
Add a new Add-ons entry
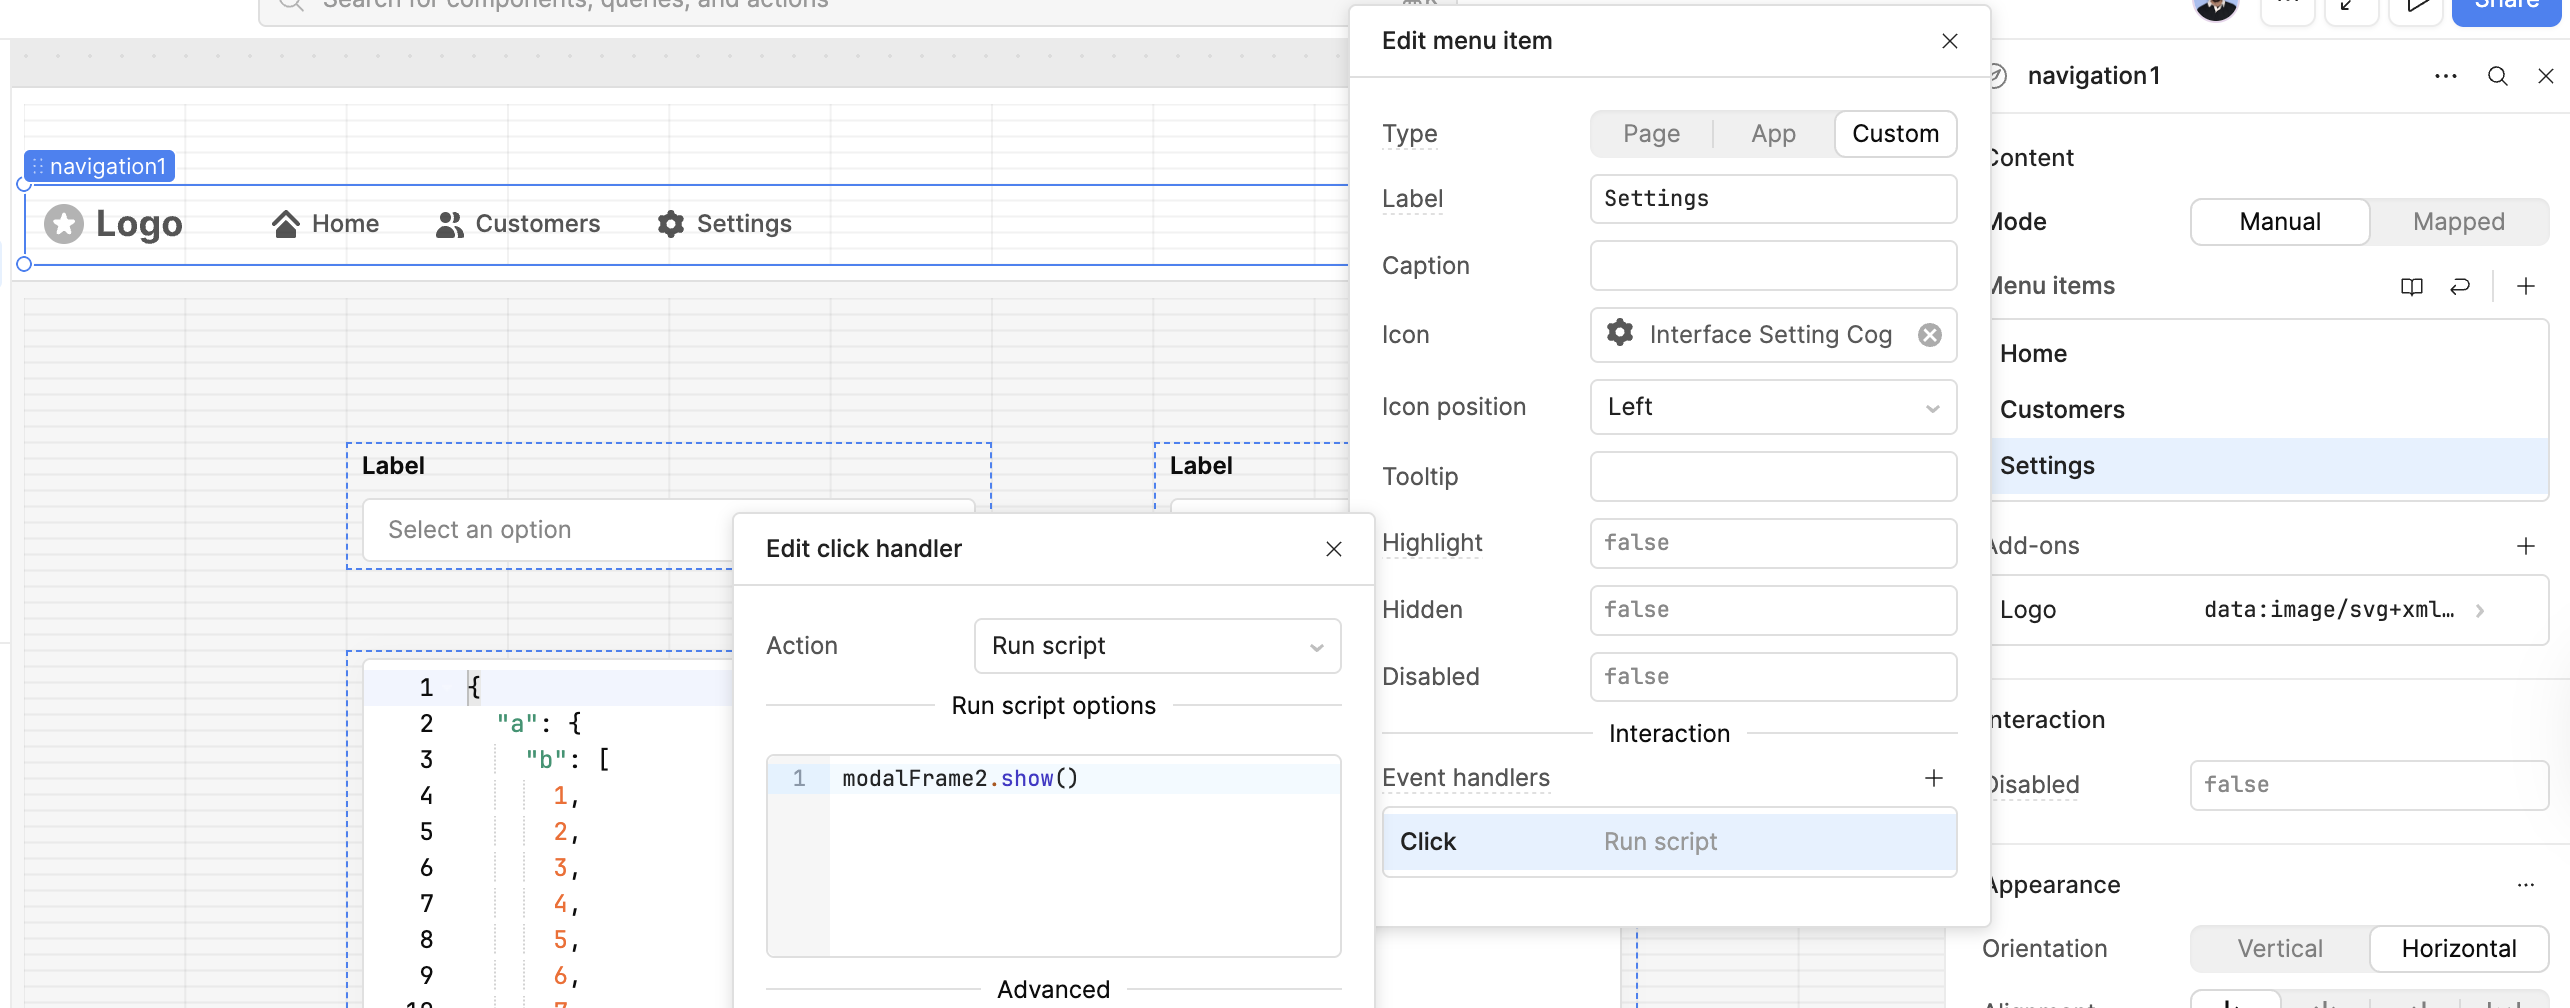[2525, 546]
